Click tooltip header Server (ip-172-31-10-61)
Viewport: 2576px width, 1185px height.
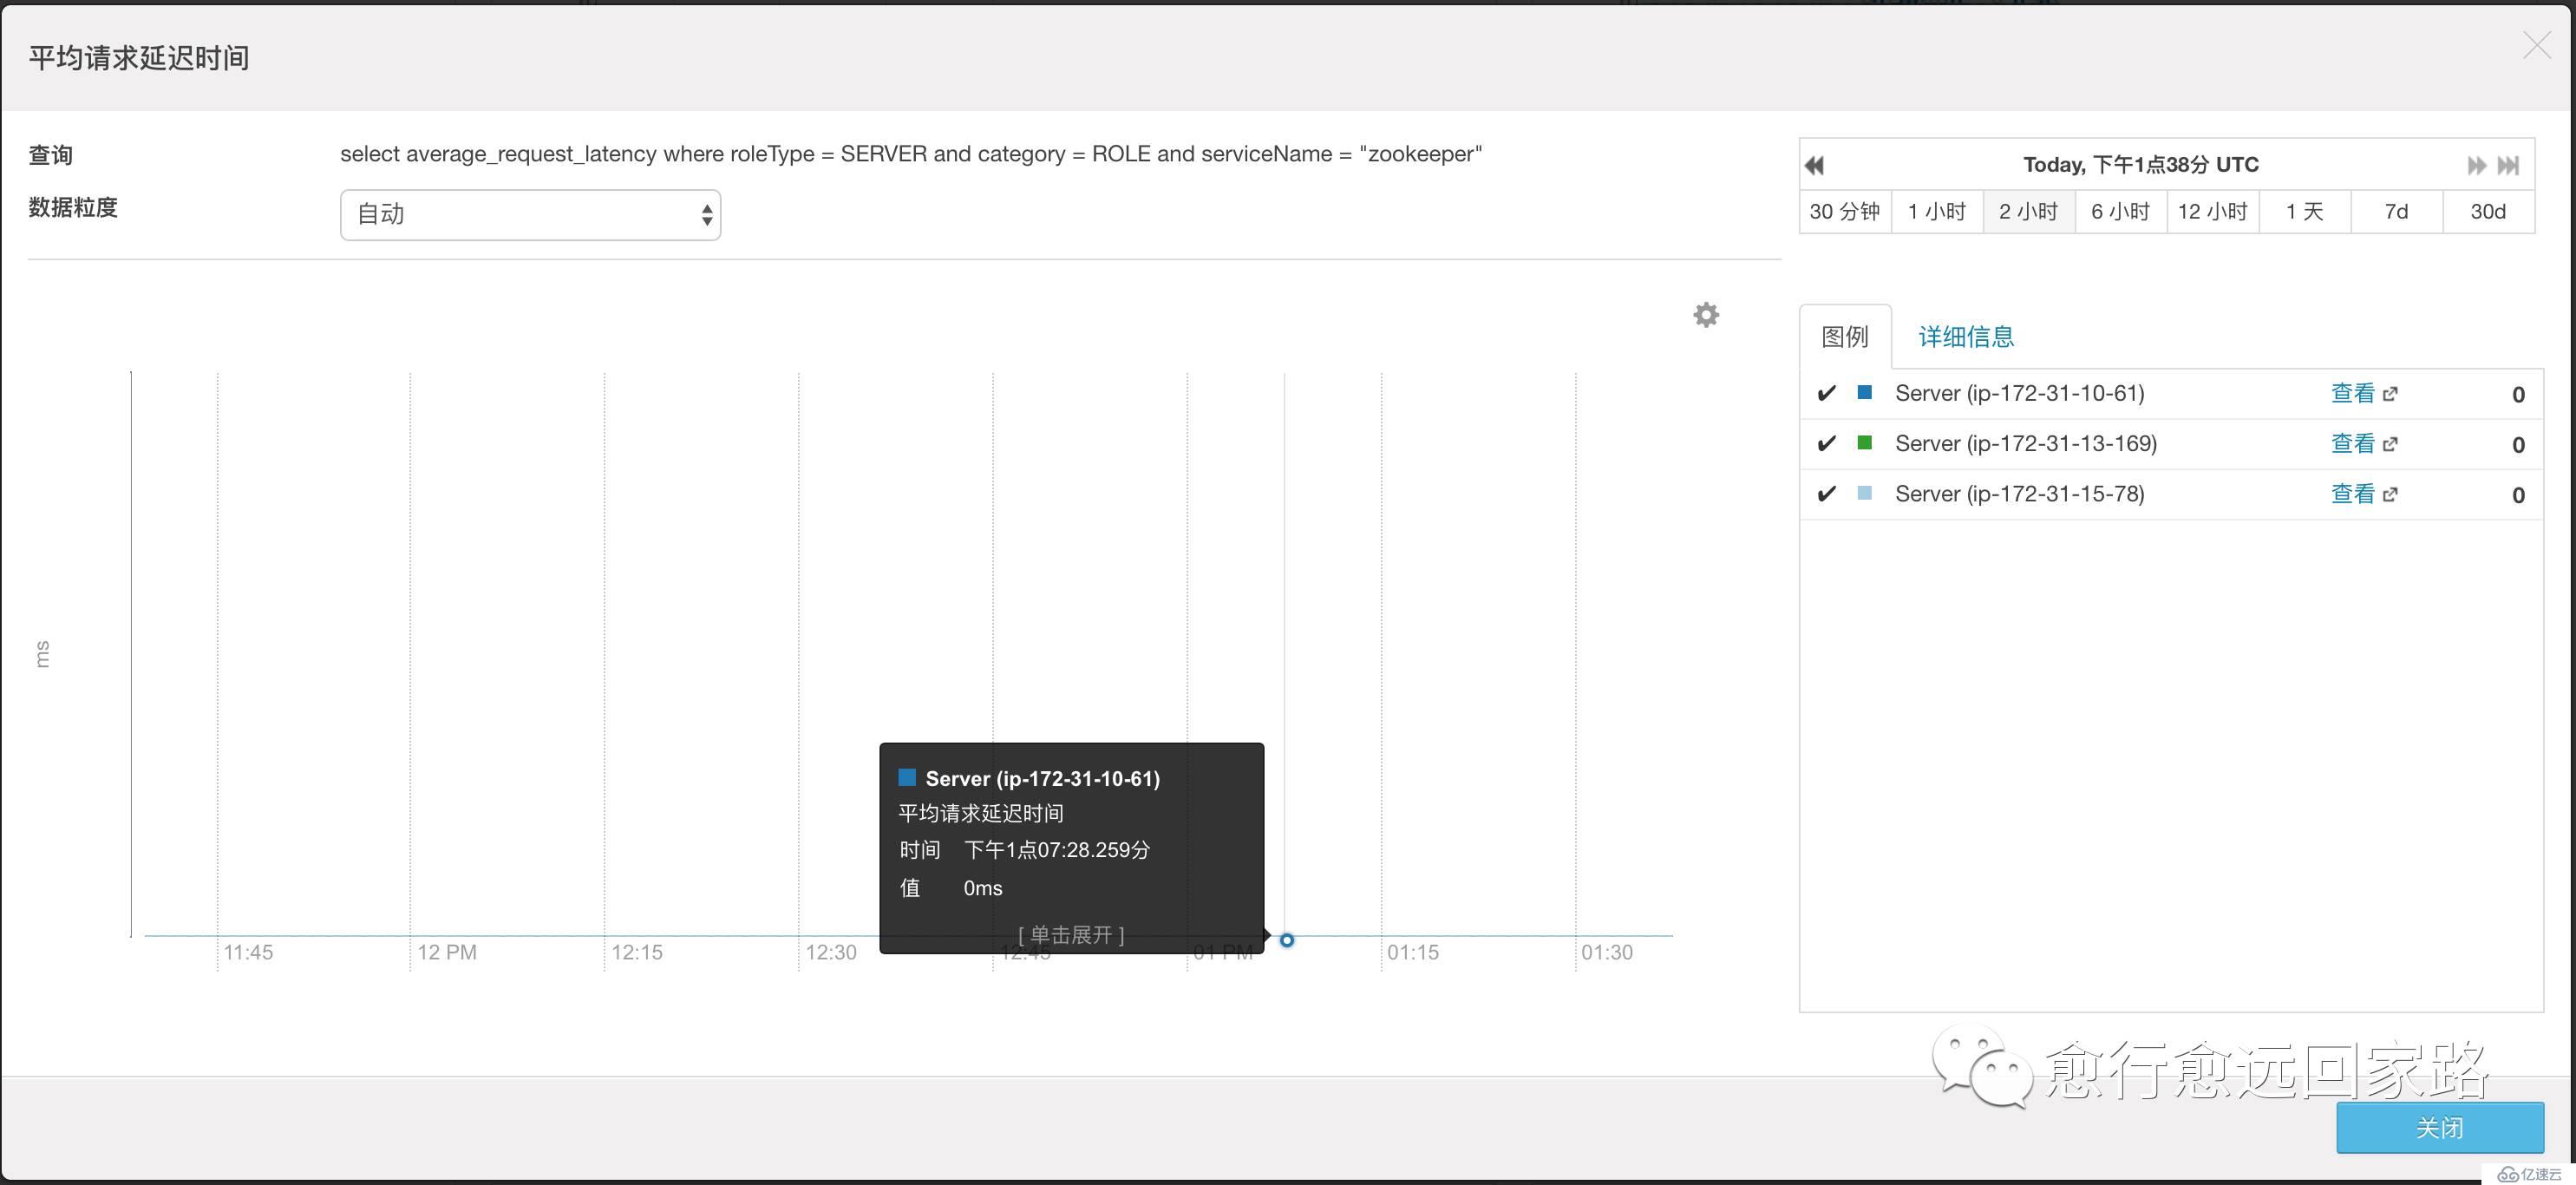point(1042,779)
